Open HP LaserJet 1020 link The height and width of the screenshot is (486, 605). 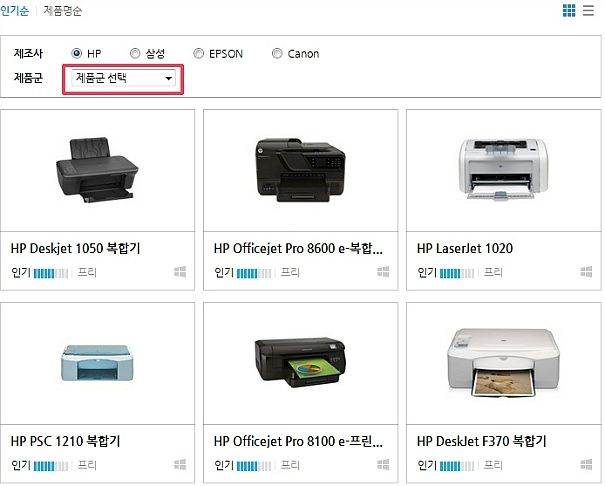click(x=465, y=248)
